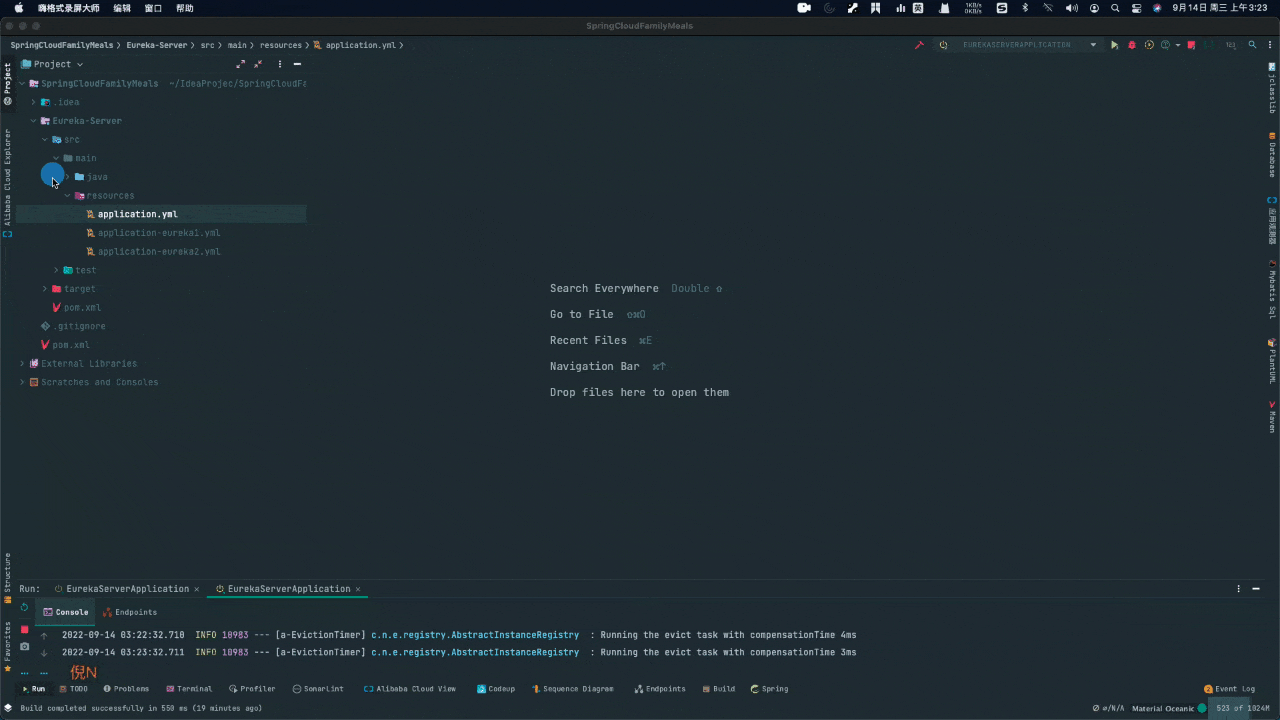Open the Spring tool window
1280x720 pixels.
click(x=769, y=689)
